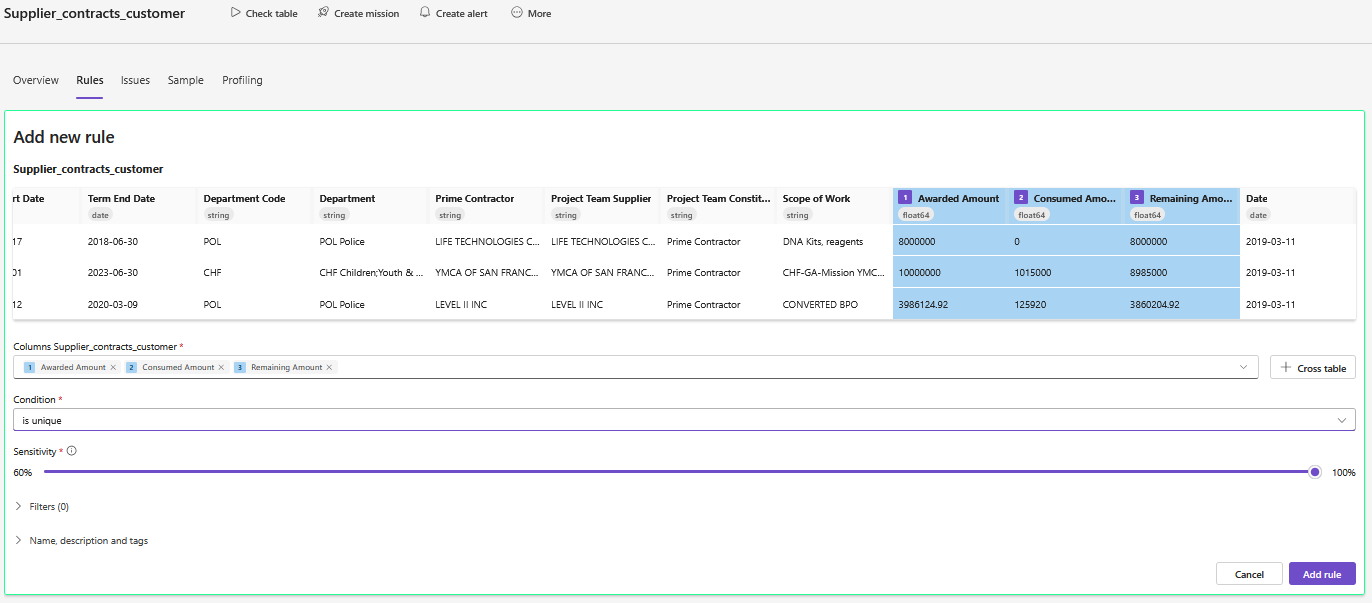This screenshot has width=1372, height=603.
Task: Deselect the Consumed Amount column header
Action: pyautogui.click(x=1066, y=199)
